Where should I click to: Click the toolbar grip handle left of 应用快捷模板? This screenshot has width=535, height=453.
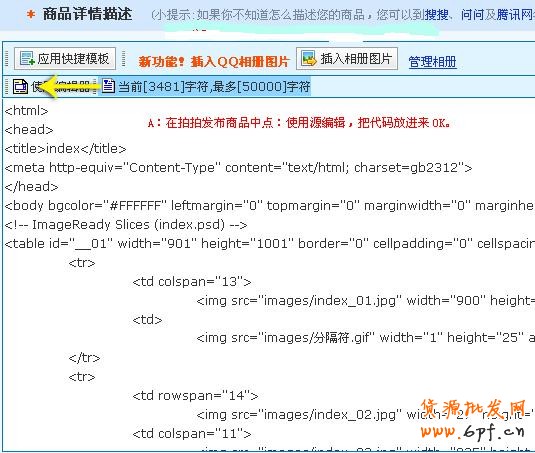click(x=7, y=58)
